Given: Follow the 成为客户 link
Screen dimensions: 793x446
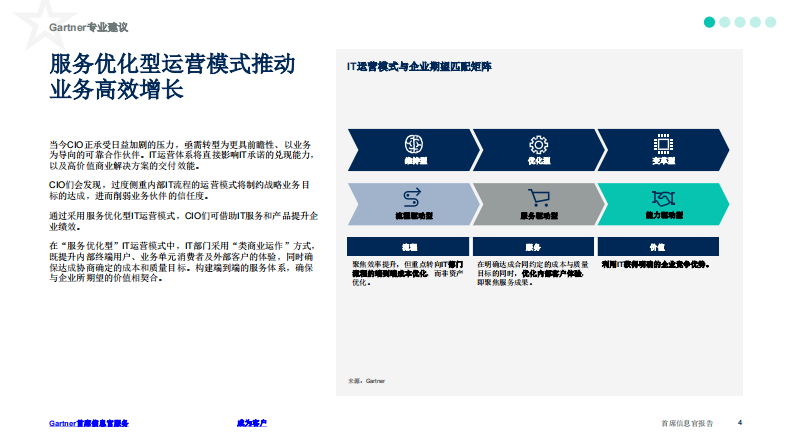Looking at the screenshot, I should coord(251,423).
